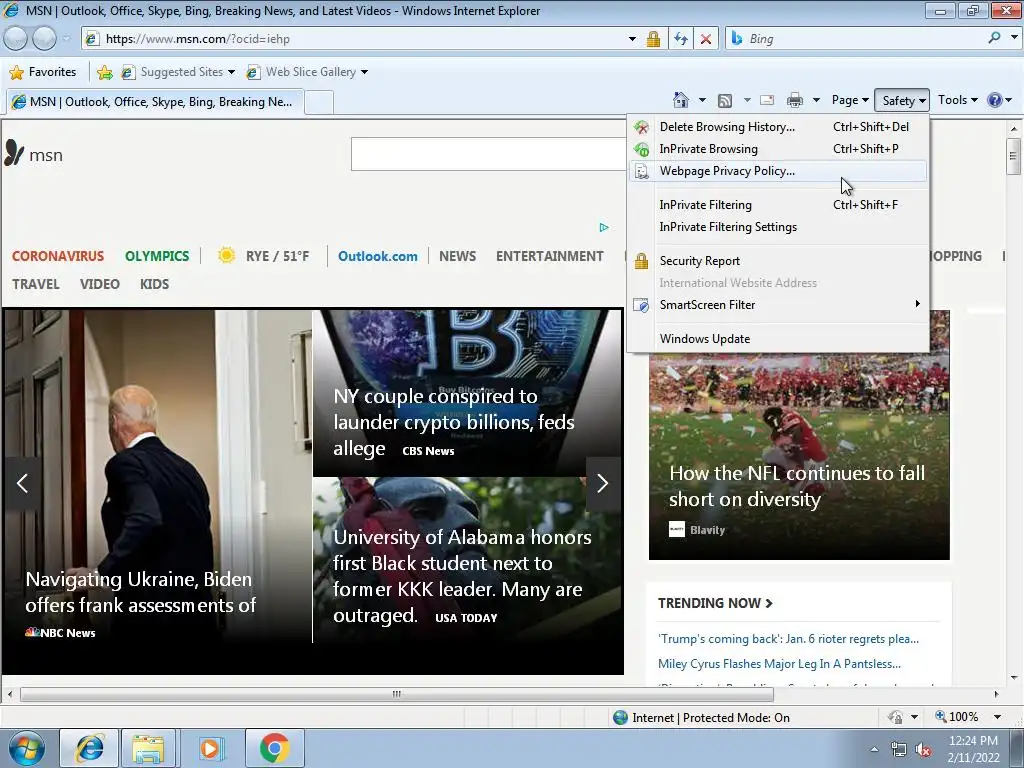Switch to the MSN browser tab

tap(154, 102)
